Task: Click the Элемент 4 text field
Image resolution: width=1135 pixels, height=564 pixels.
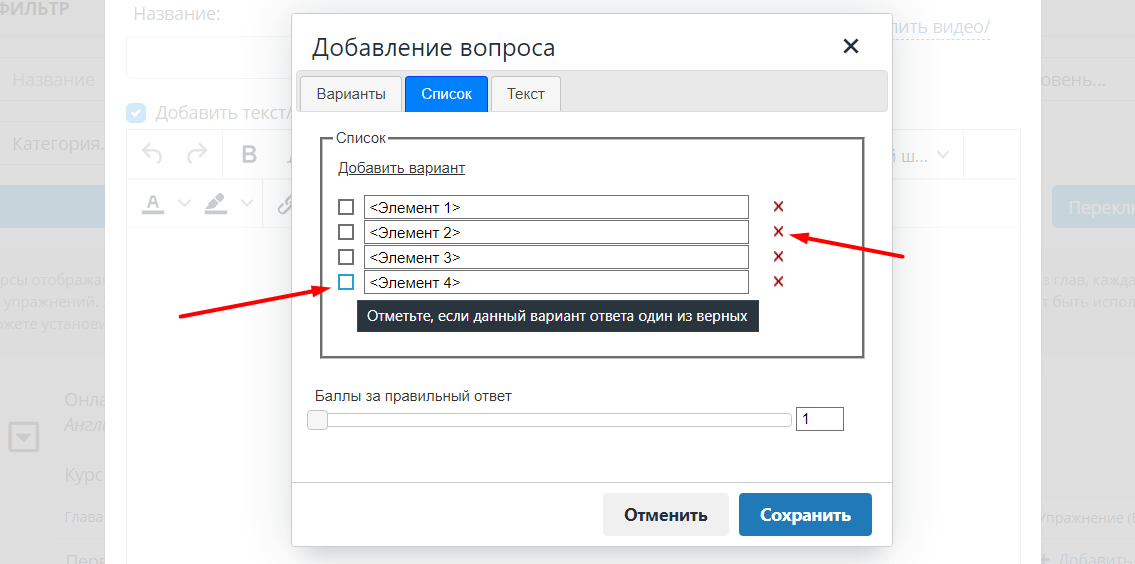Action: [556, 282]
